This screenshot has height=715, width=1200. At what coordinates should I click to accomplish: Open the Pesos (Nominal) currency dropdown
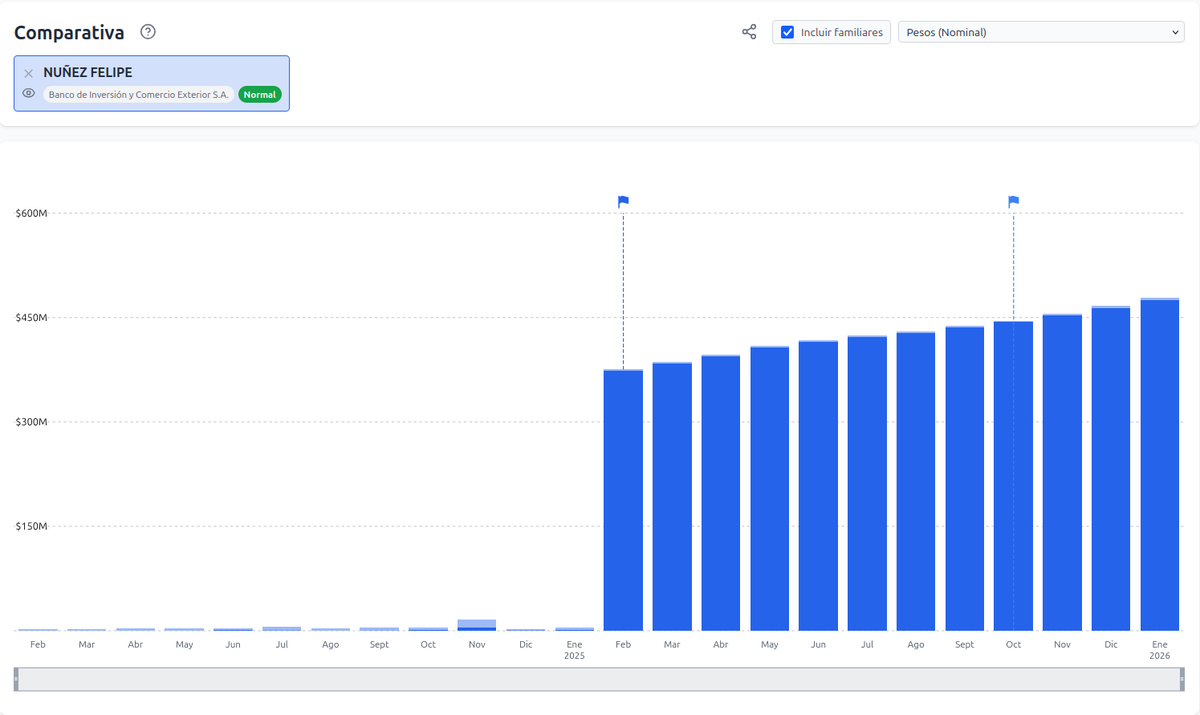[x=1041, y=32]
